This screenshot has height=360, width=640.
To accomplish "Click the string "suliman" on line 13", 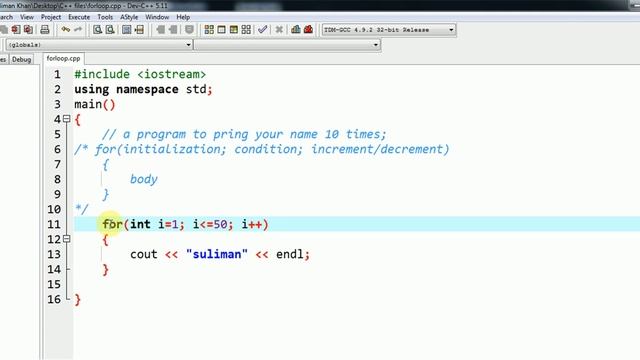I will click(x=217, y=254).
